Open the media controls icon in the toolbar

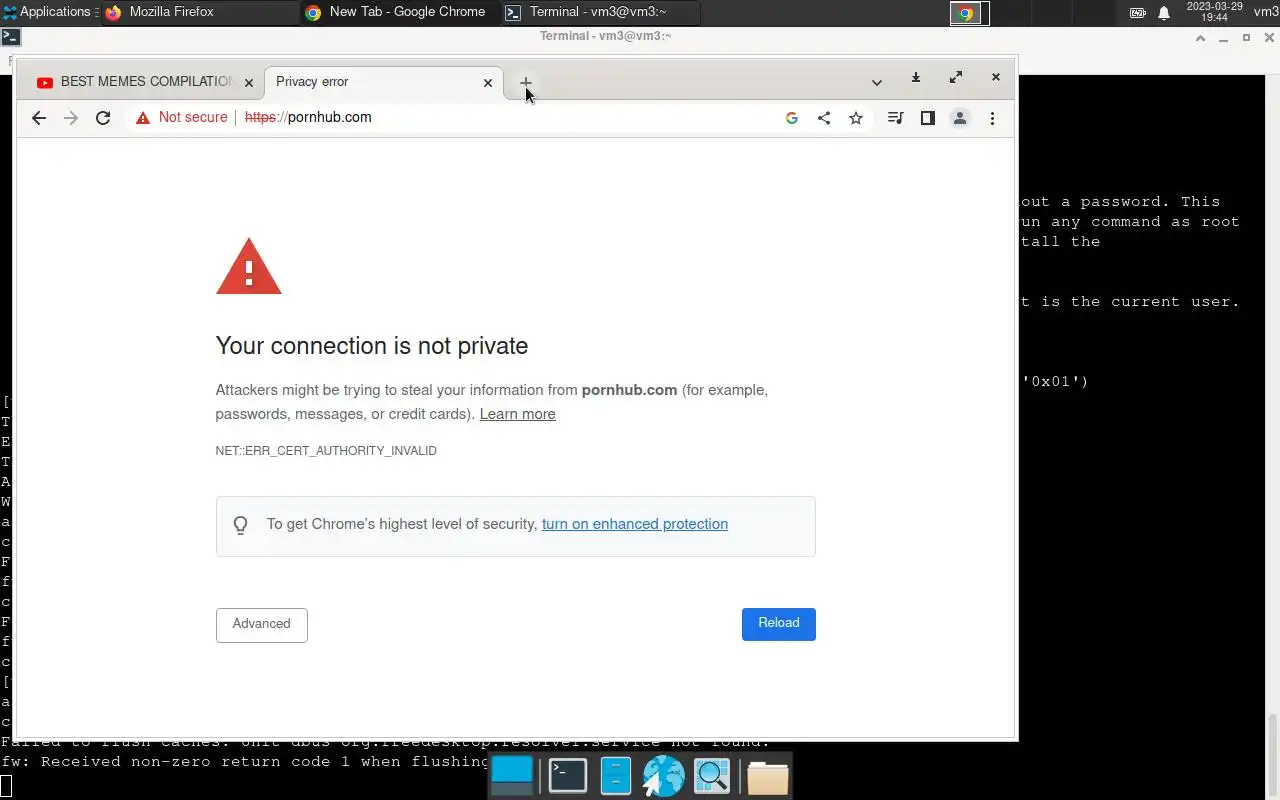pyautogui.click(x=896, y=118)
